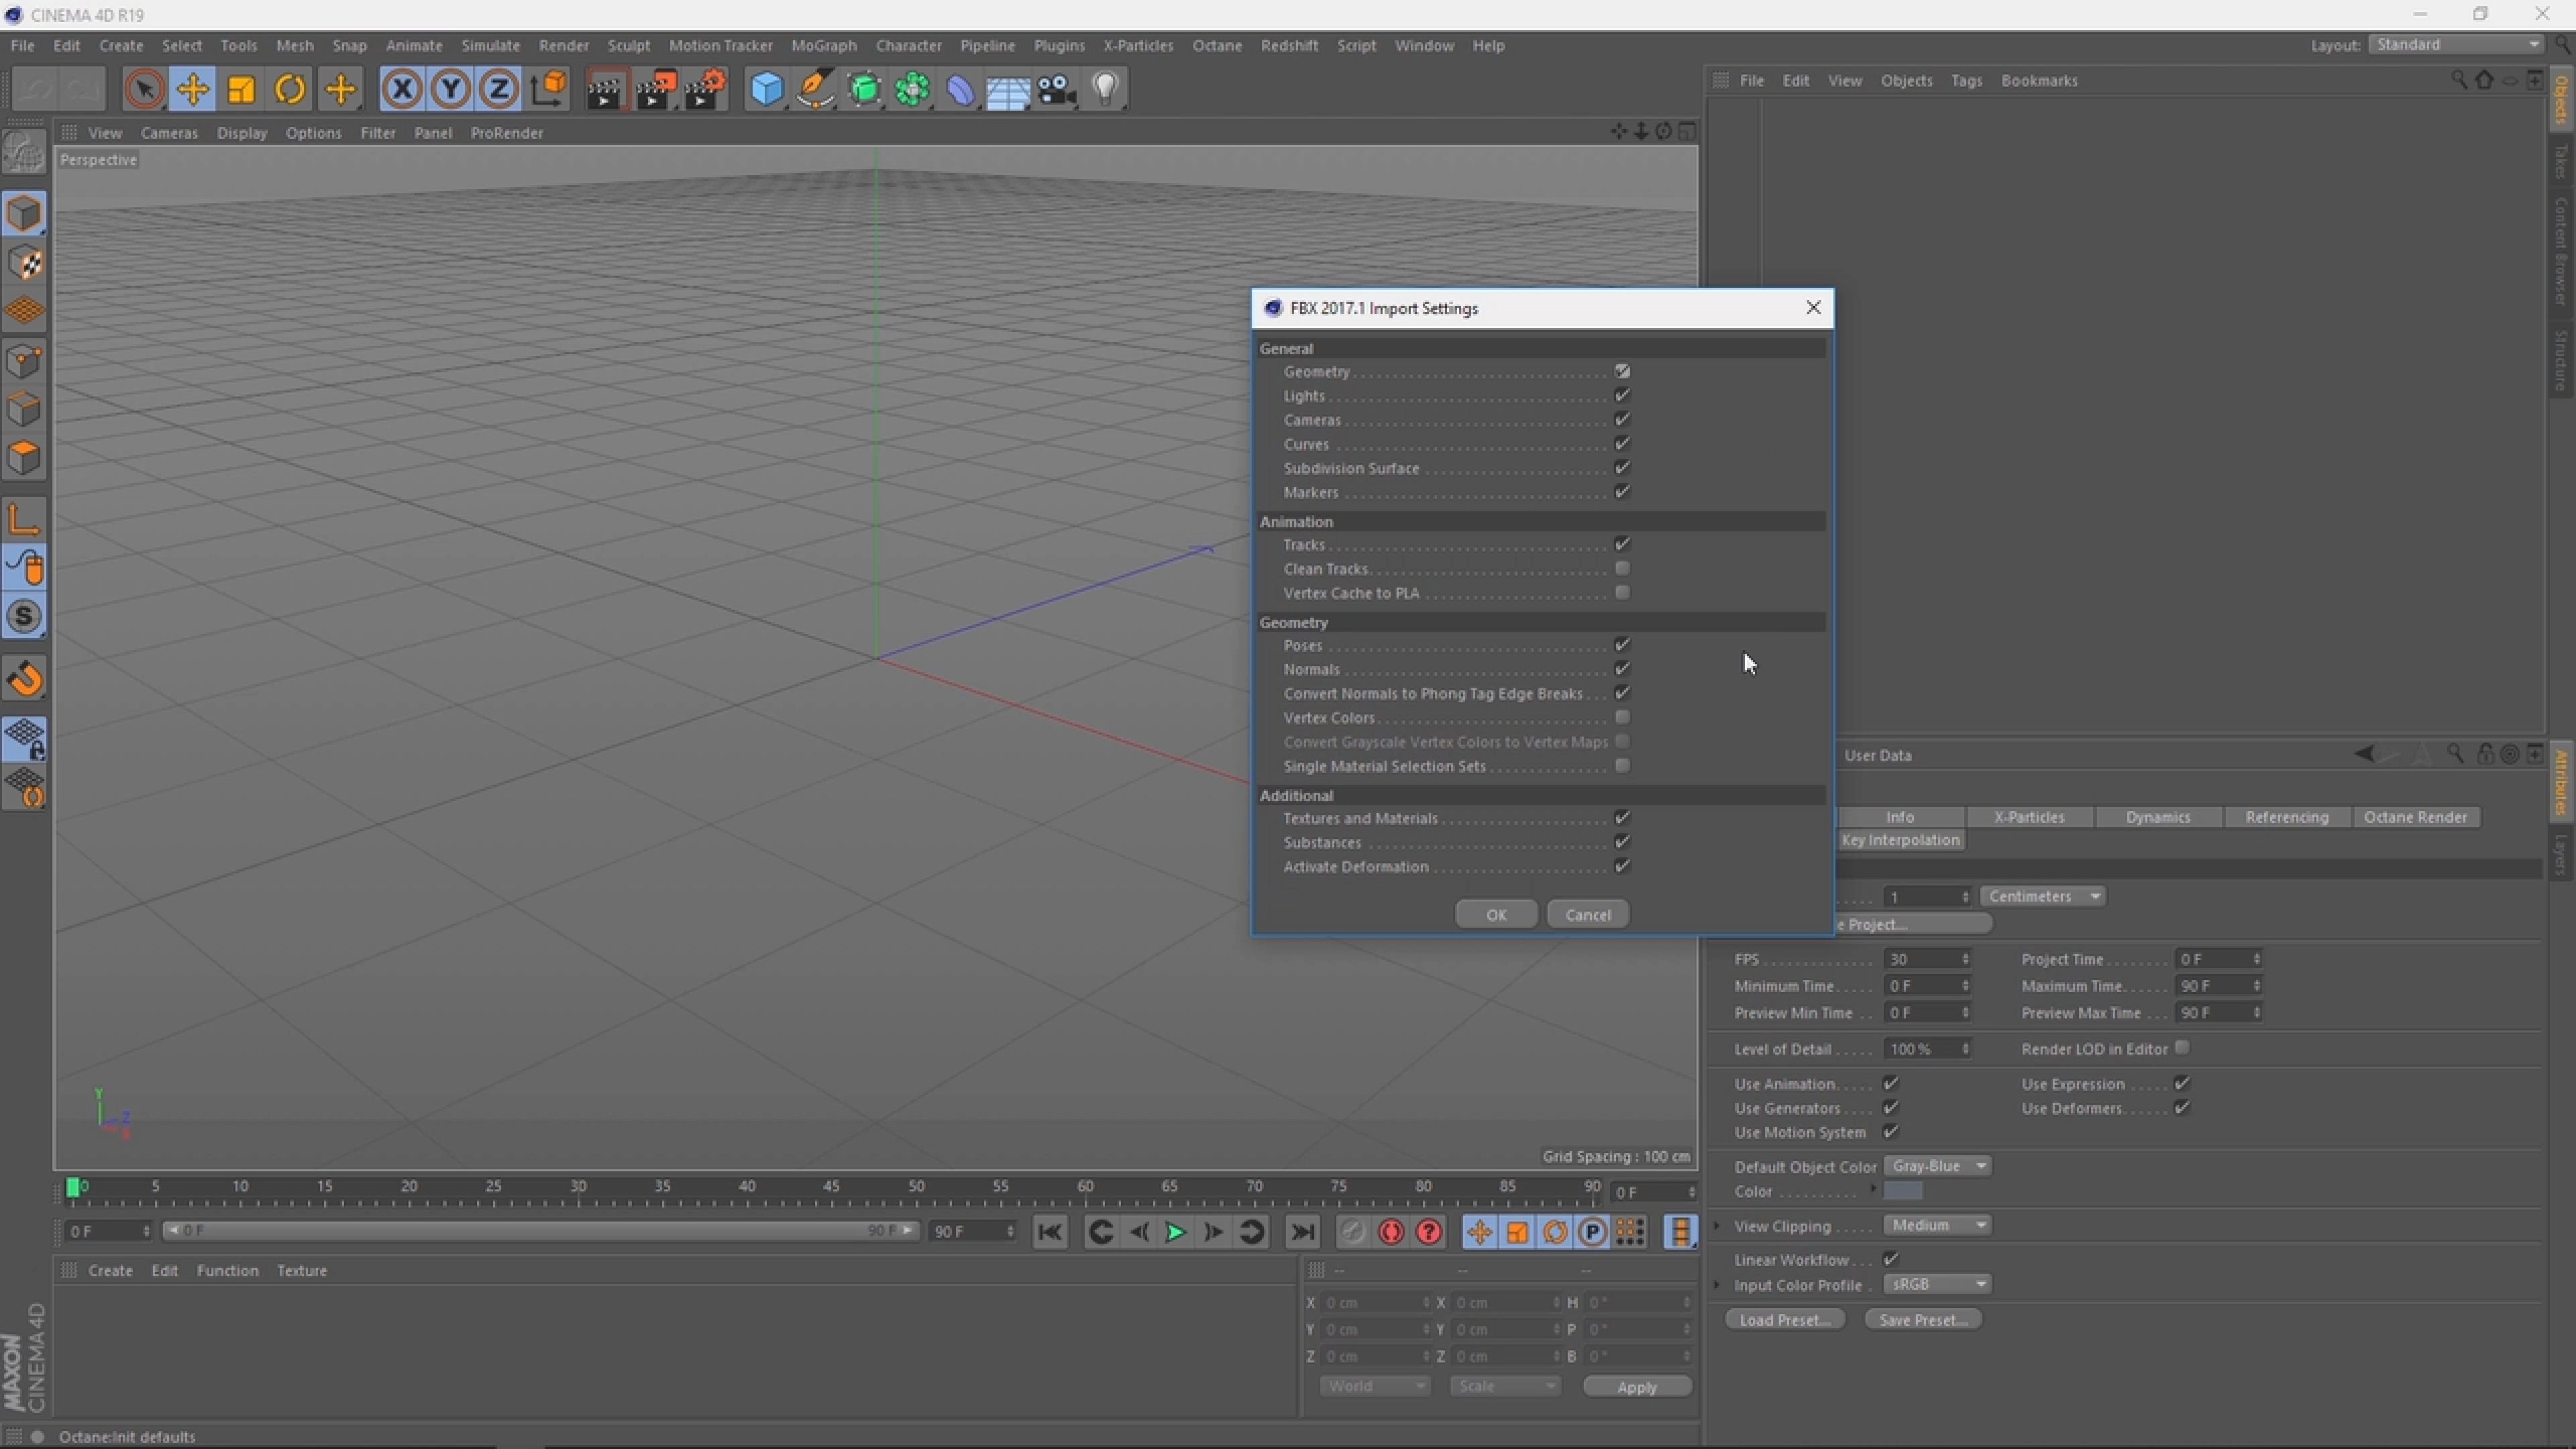Uncheck Textures and Materials option

tap(1622, 817)
